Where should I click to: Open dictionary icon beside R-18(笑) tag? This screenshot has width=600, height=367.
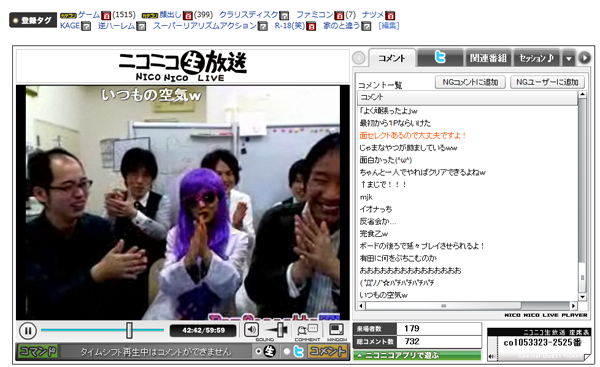[x=311, y=26]
